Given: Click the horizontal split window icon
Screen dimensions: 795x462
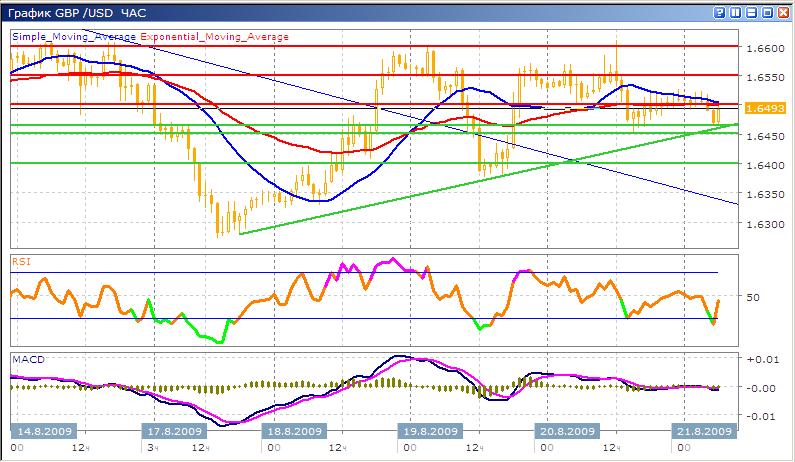Looking at the screenshot, I should (751, 12).
